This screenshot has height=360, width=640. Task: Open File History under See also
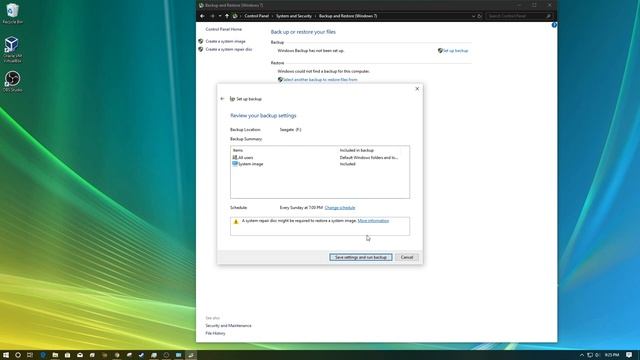pos(215,333)
